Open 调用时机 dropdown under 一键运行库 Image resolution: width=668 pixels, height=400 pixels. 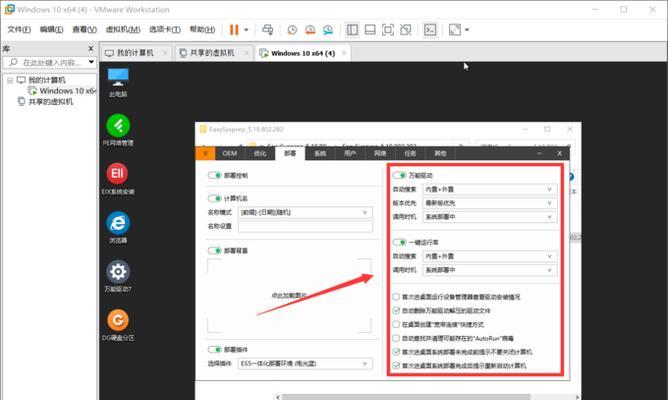coord(490,270)
